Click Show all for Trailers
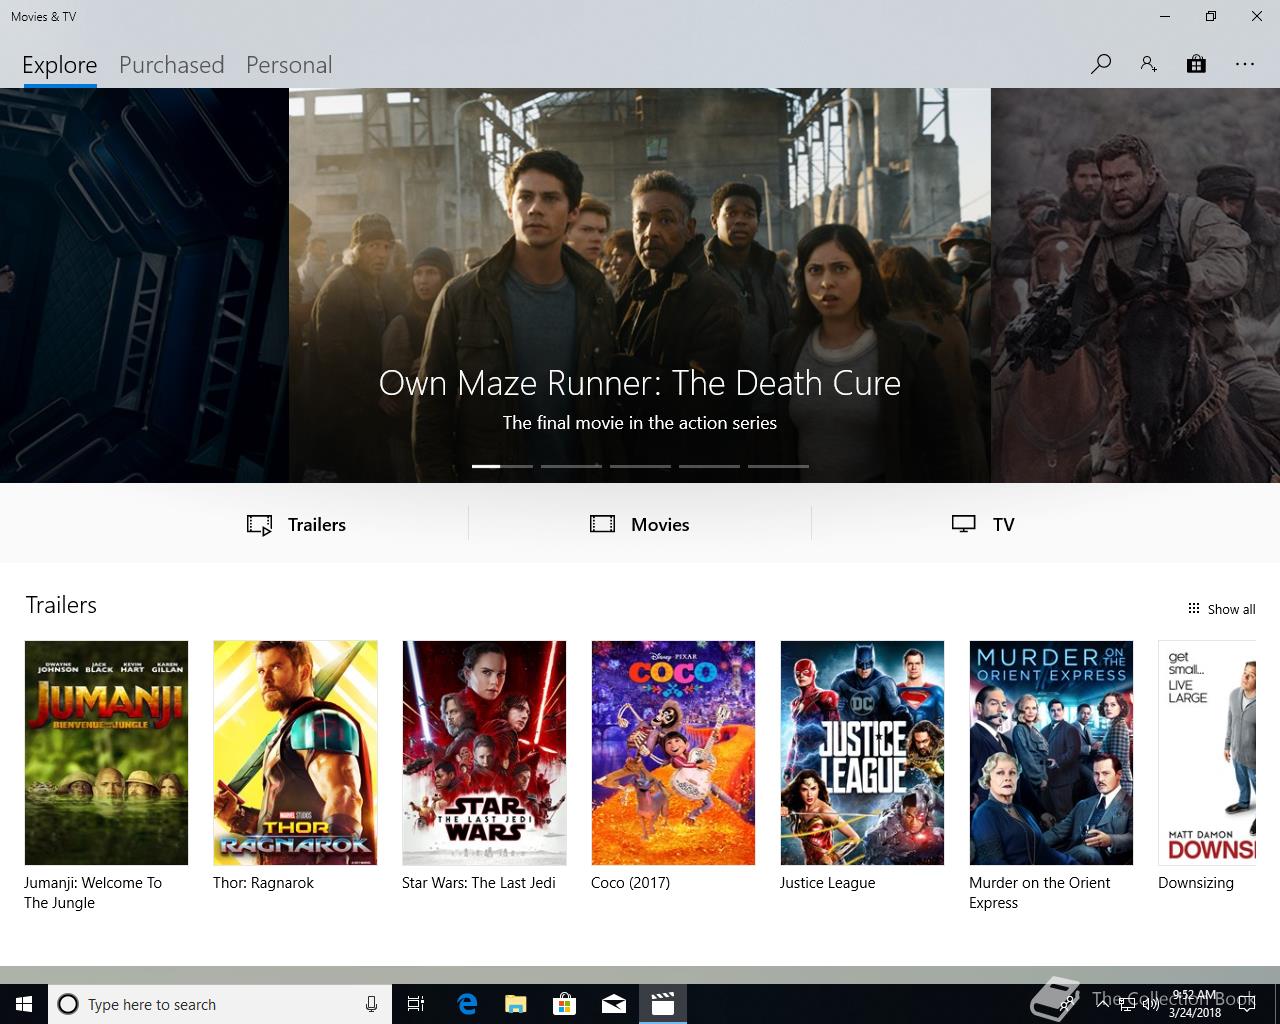This screenshot has height=1024, width=1280. [1221, 609]
